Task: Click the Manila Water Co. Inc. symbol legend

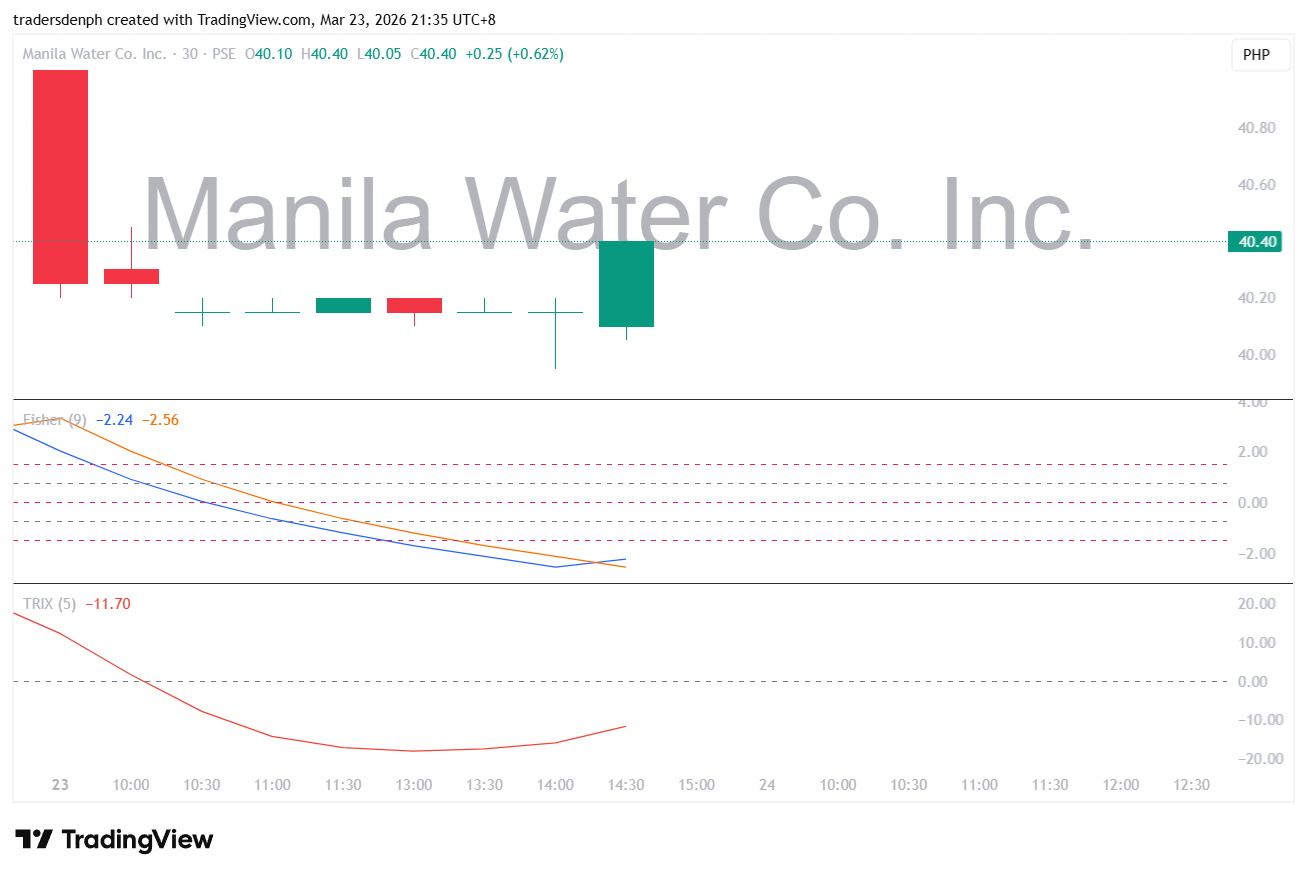Action: [x=94, y=54]
